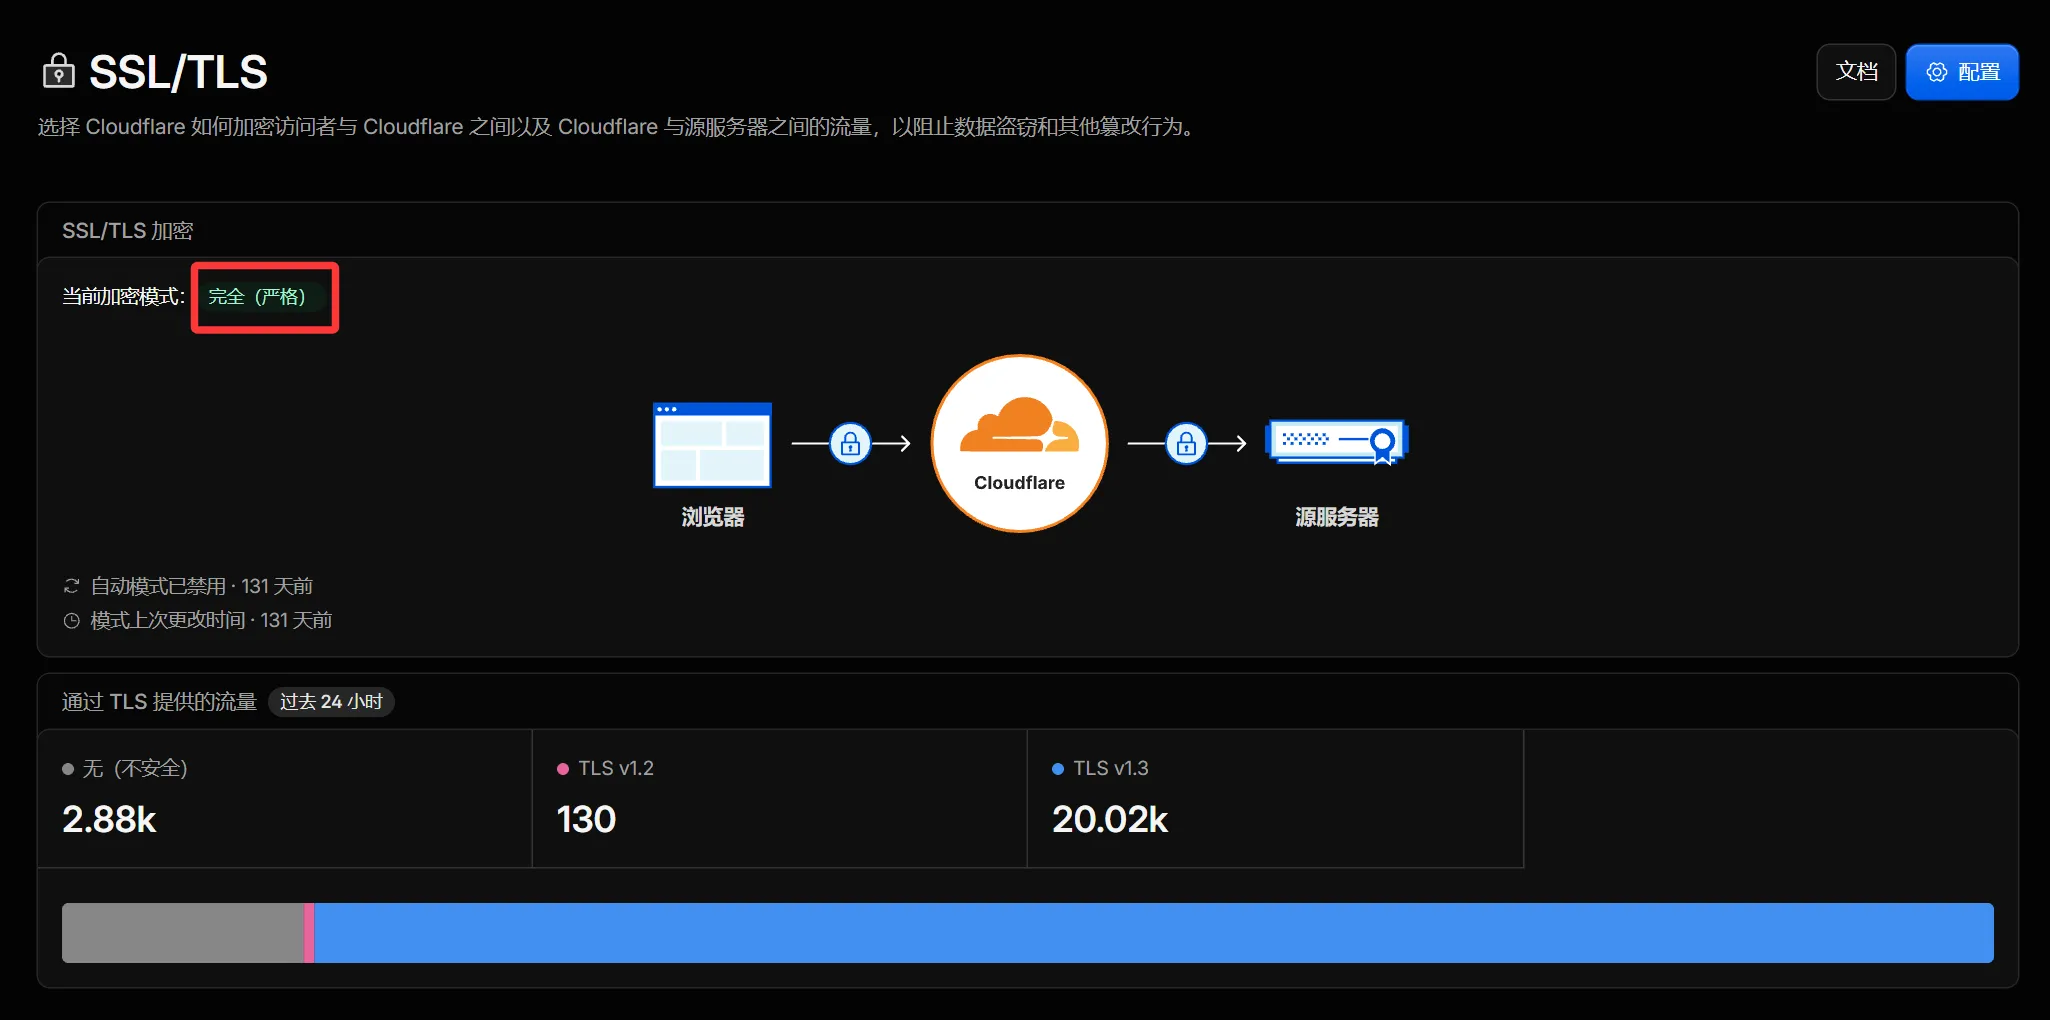
Task: Select the 20.02k TLS v1.3 value
Action: tap(1110, 820)
